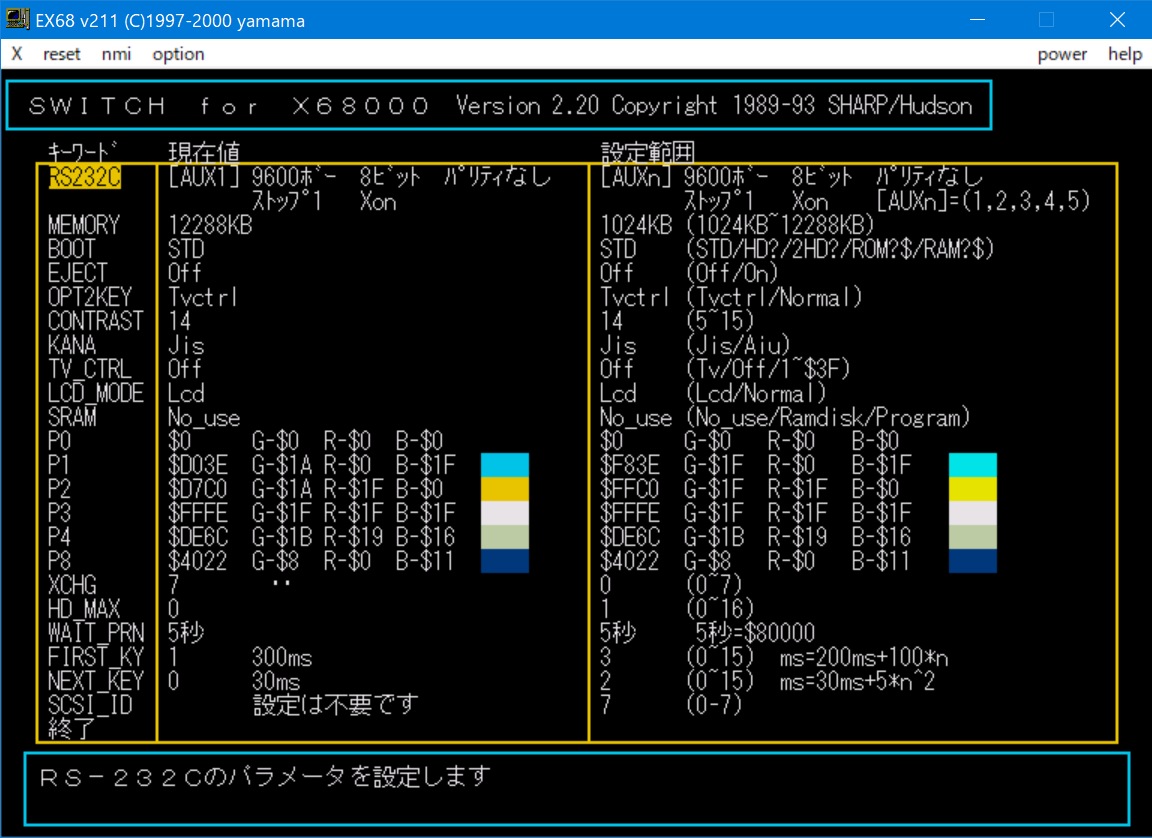The width and height of the screenshot is (1152, 838).
Task: Close the EX68 window
Action: click(1117, 20)
